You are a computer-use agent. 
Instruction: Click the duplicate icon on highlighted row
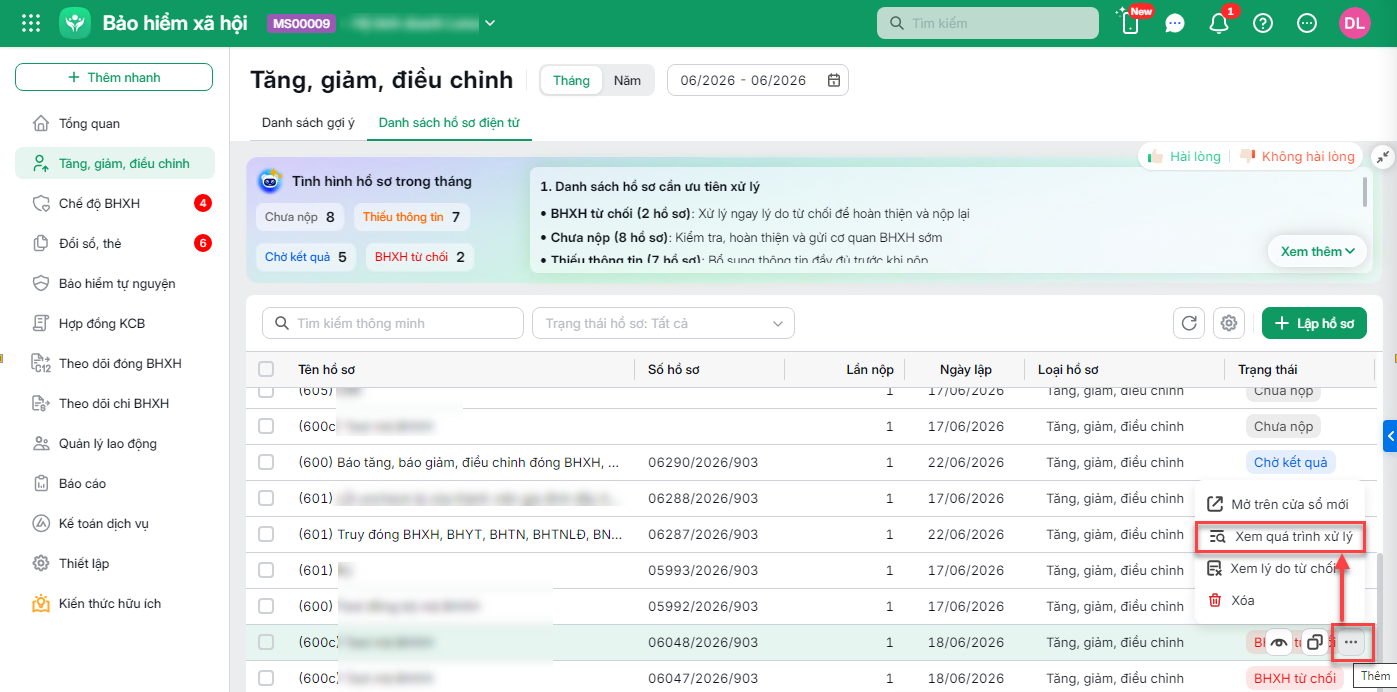pos(1315,642)
